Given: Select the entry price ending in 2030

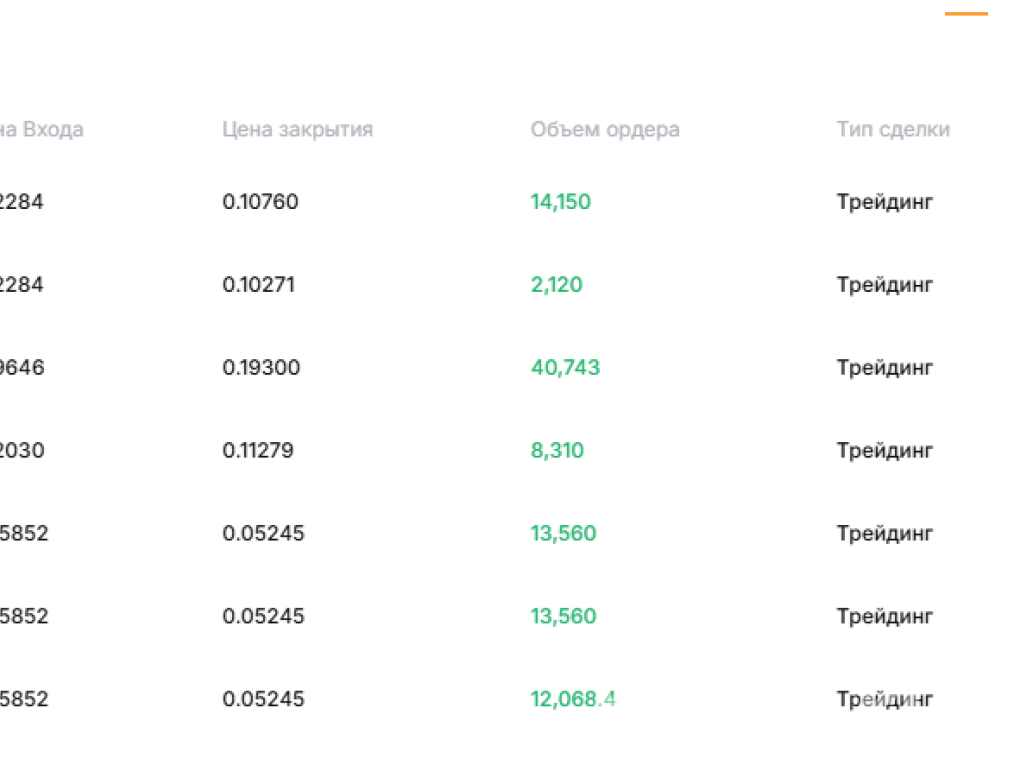Looking at the screenshot, I should click(22, 451).
